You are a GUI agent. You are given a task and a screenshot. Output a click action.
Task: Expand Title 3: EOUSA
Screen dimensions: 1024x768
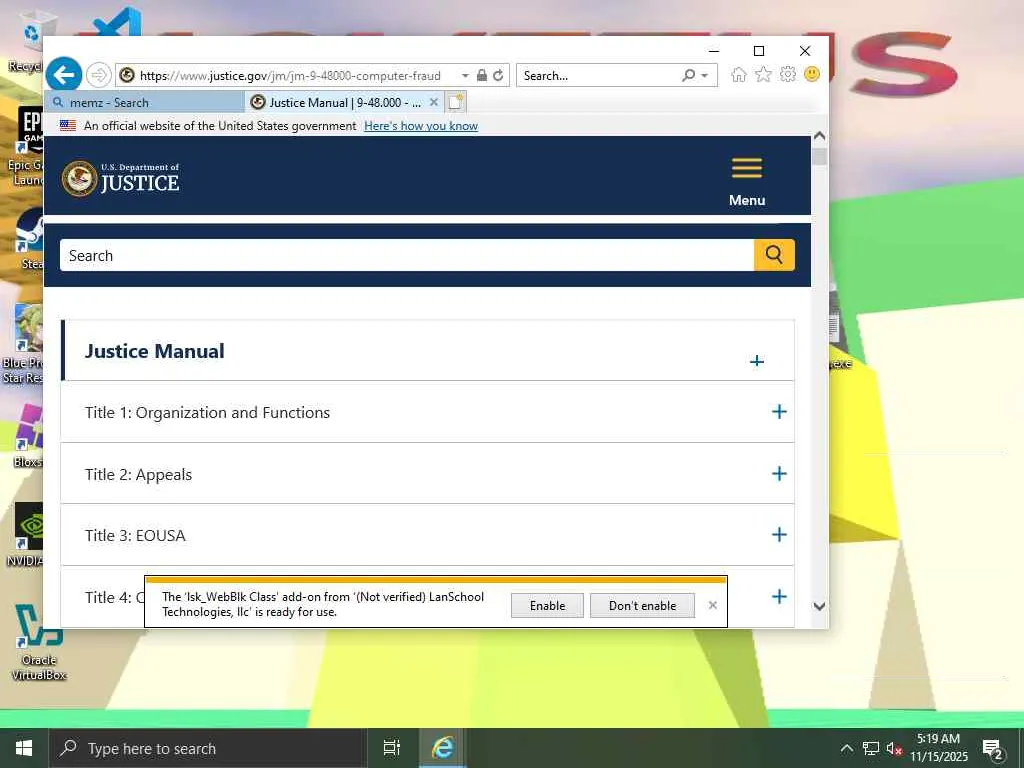pos(778,535)
